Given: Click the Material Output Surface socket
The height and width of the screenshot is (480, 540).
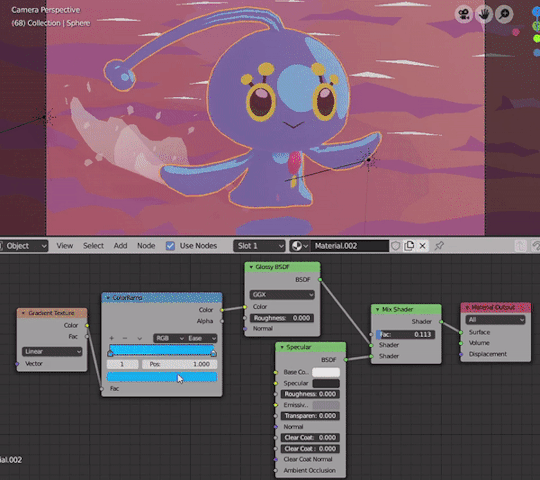Looking at the screenshot, I should click(x=461, y=332).
